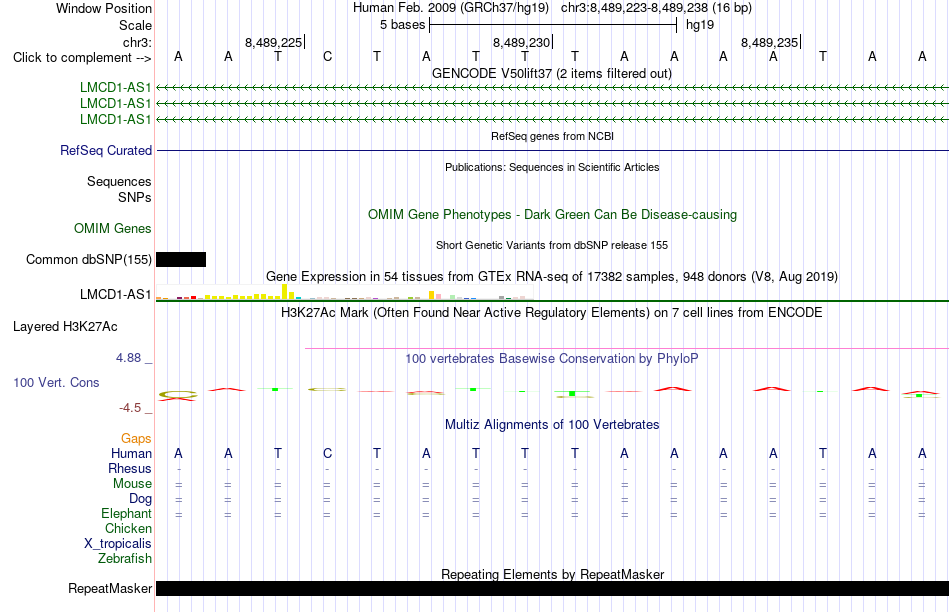
Task: Click the OMIM Genes track label
Action: click(113, 228)
